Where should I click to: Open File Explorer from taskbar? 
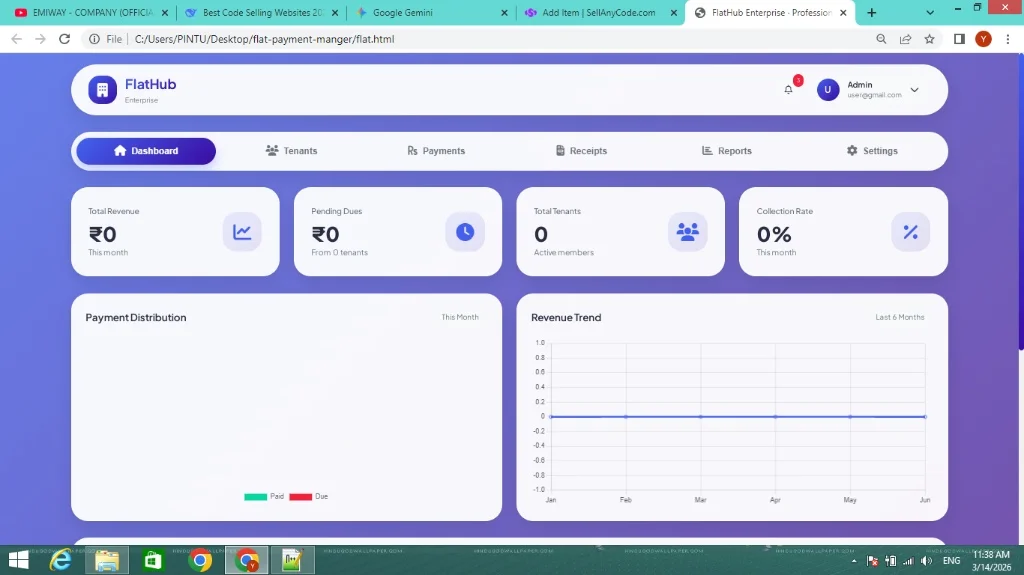[x=106, y=560]
